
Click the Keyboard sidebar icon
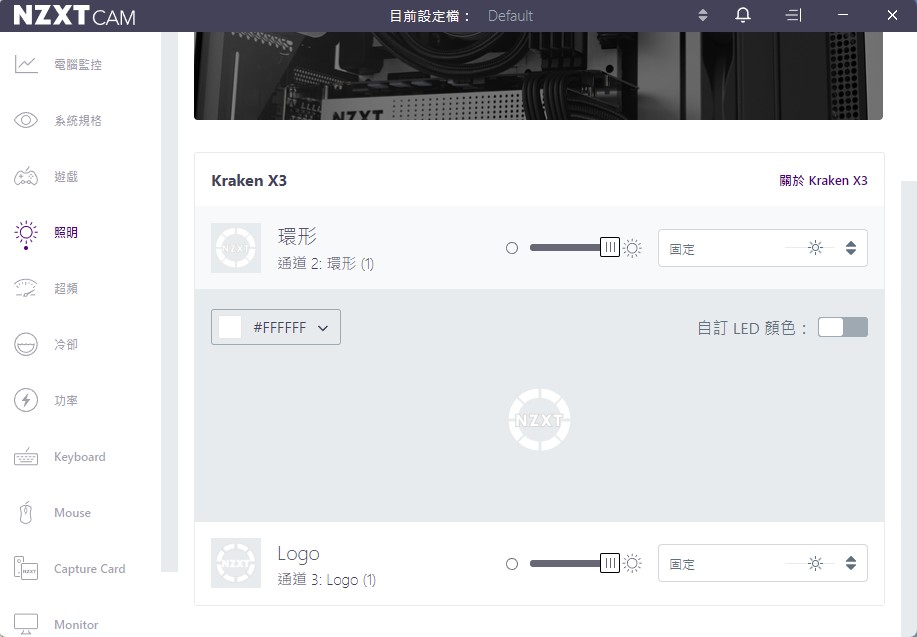click(26, 457)
